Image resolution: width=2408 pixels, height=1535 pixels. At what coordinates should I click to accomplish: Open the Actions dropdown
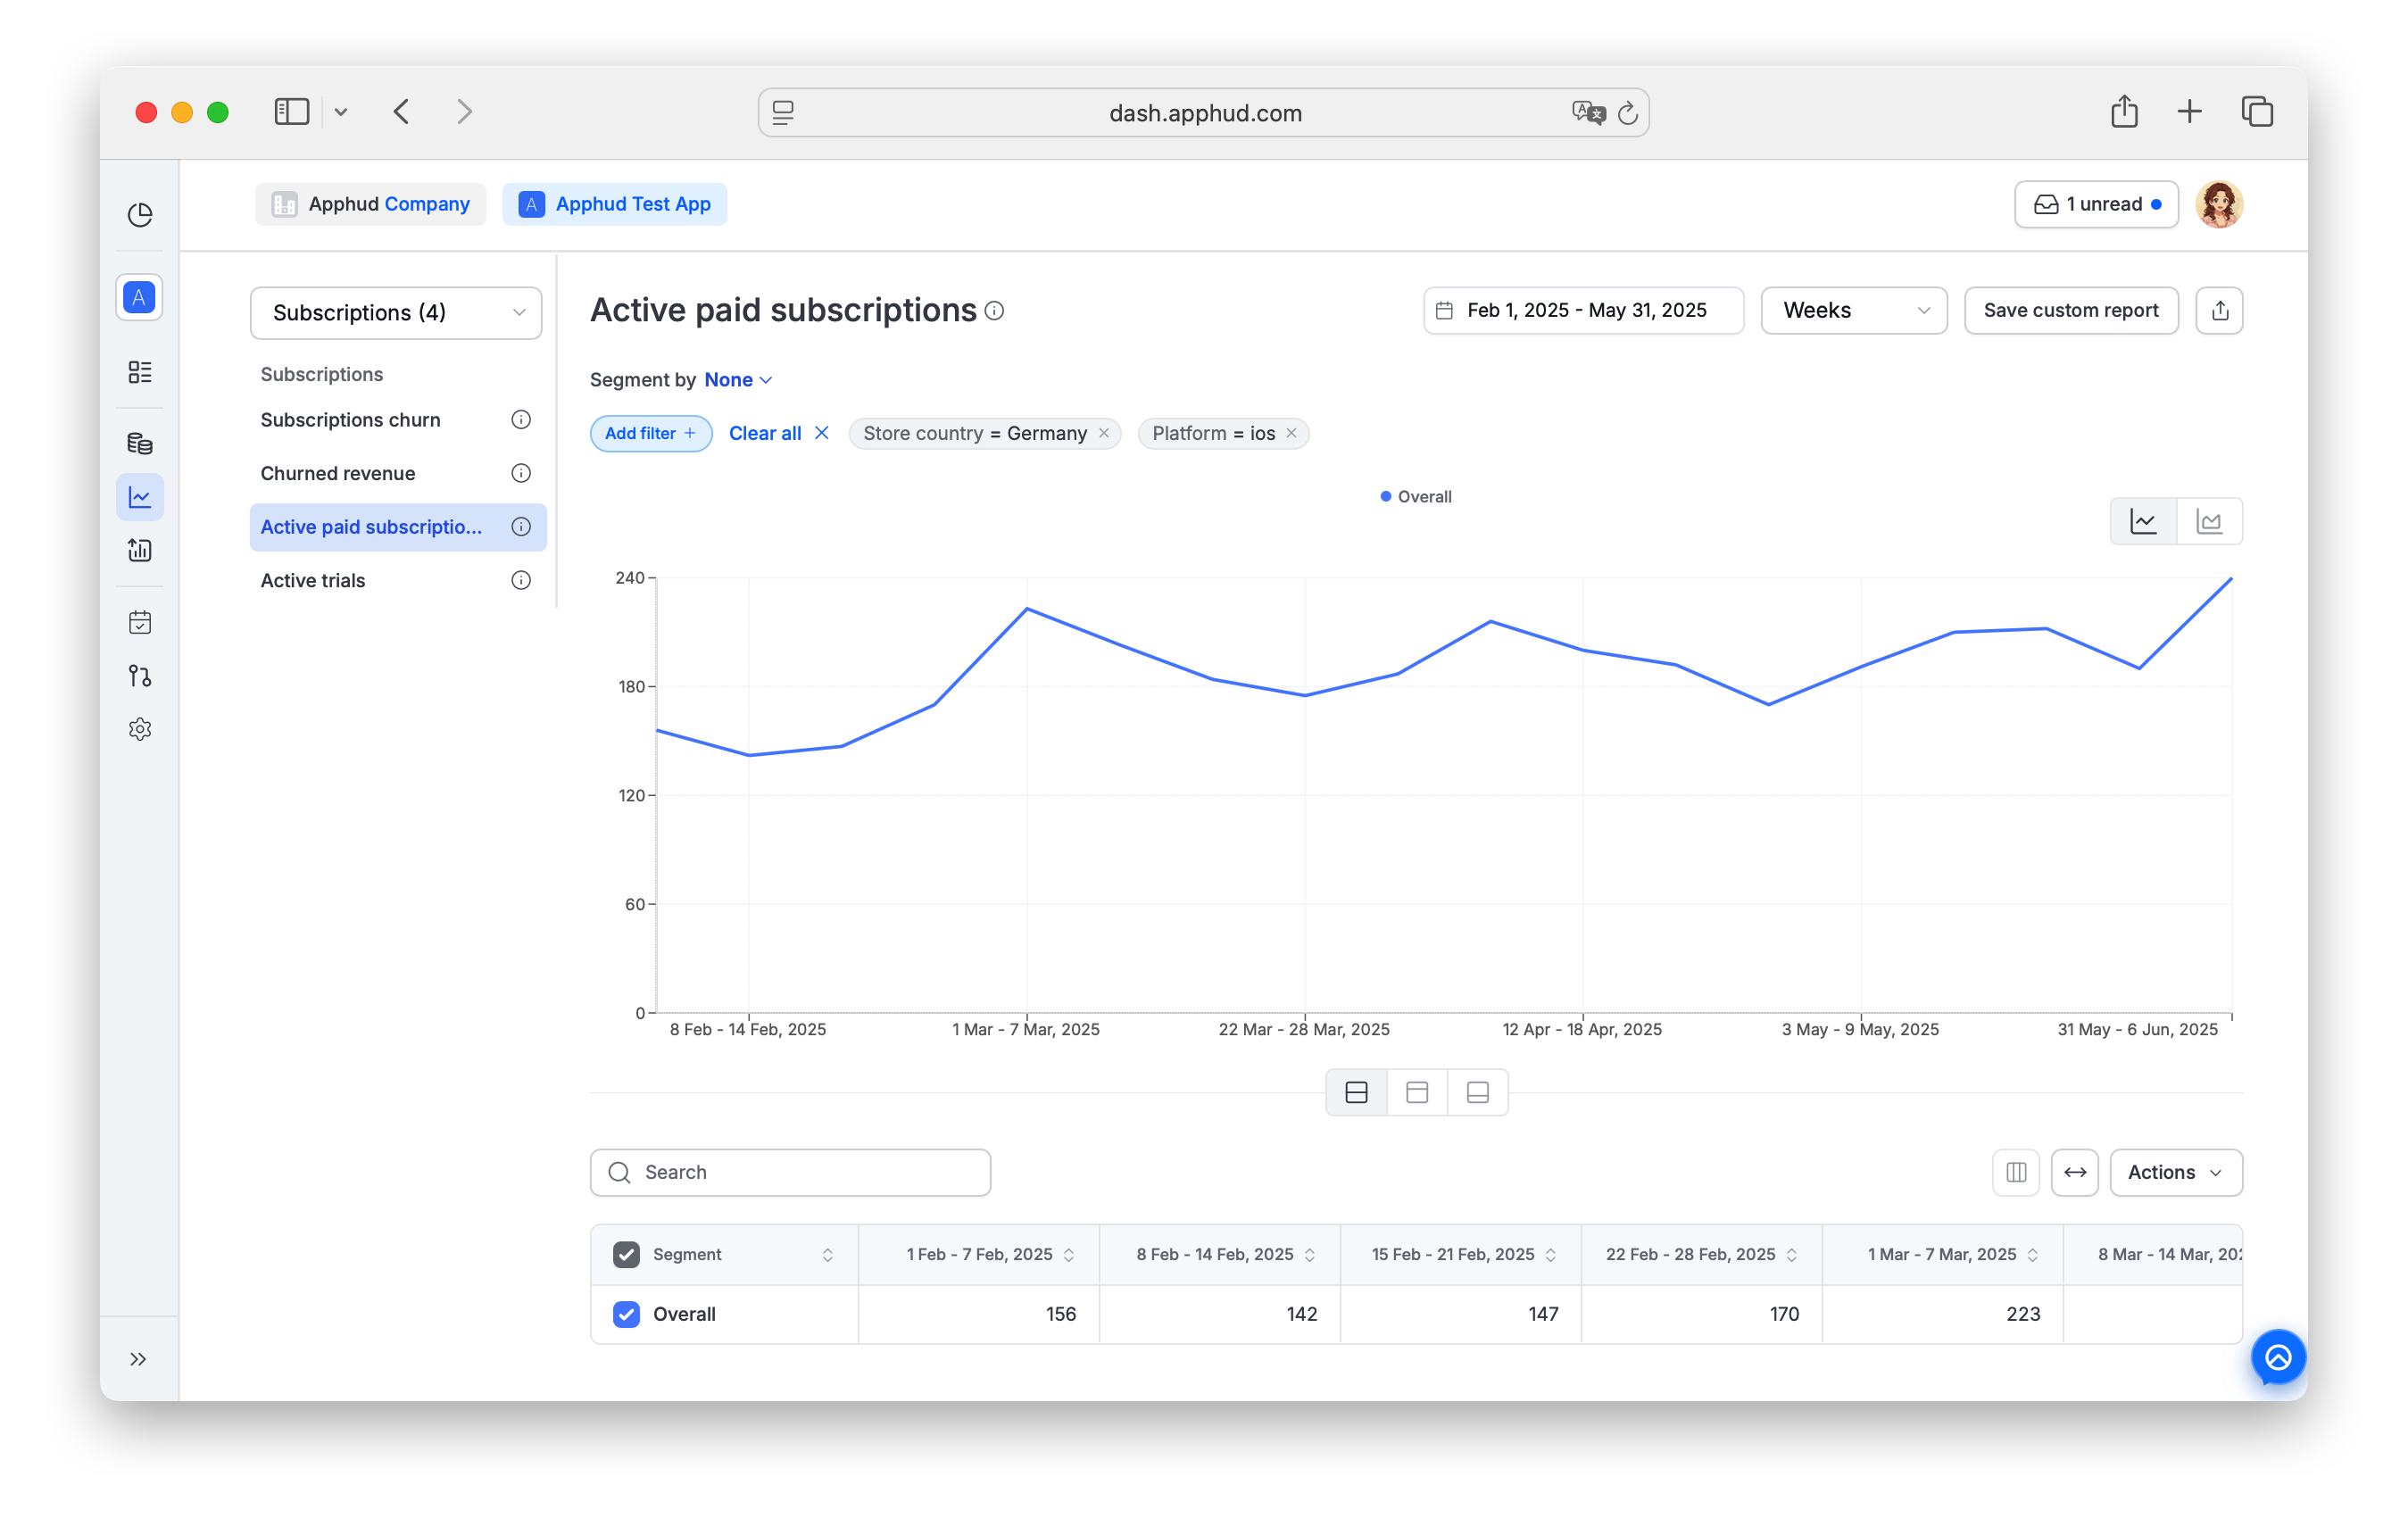[x=2176, y=1172]
